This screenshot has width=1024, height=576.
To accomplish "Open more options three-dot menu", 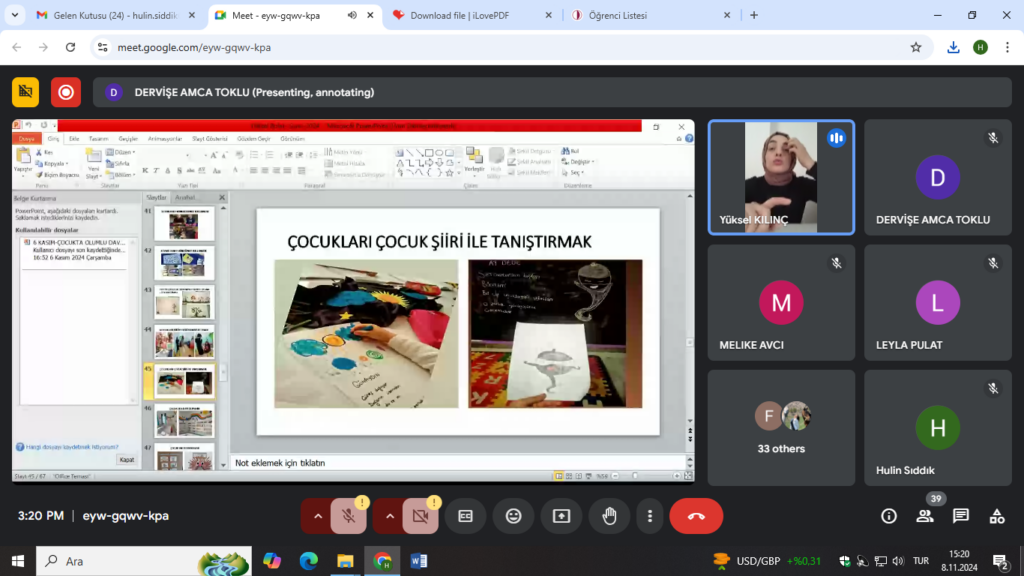I will [x=650, y=516].
